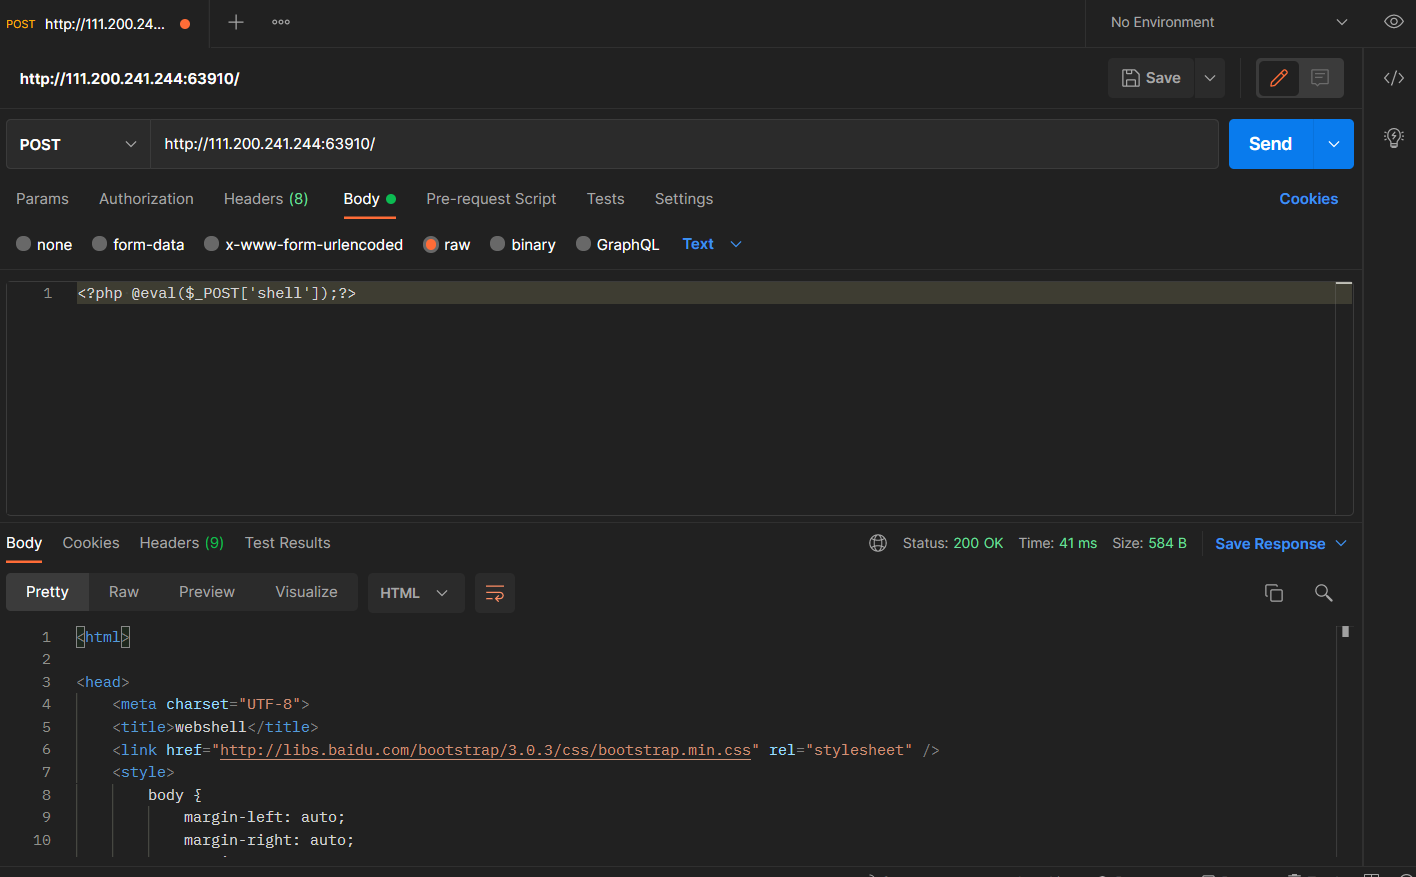The width and height of the screenshot is (1416, 877).
Task: Click the margin-left: auto line
Action: 264,817
